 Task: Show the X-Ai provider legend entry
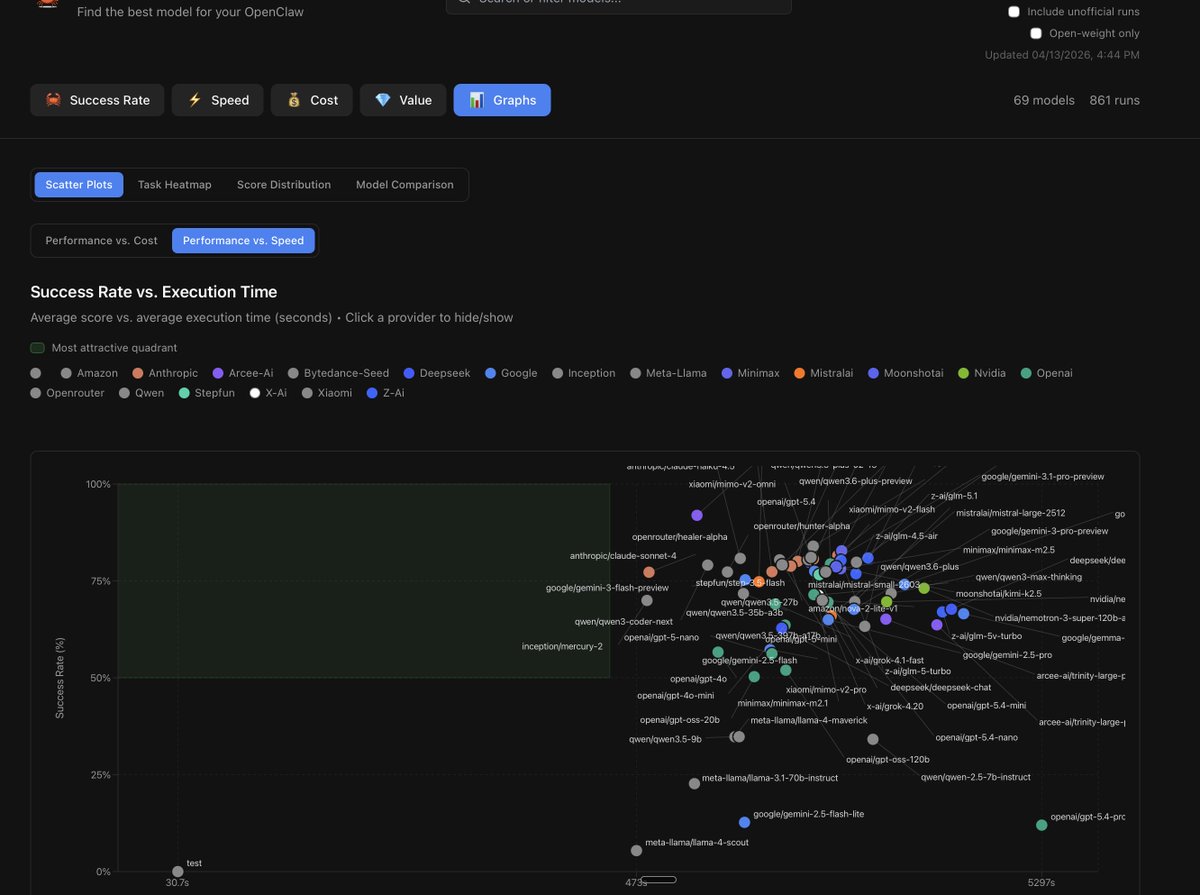[x=269, y=393]
